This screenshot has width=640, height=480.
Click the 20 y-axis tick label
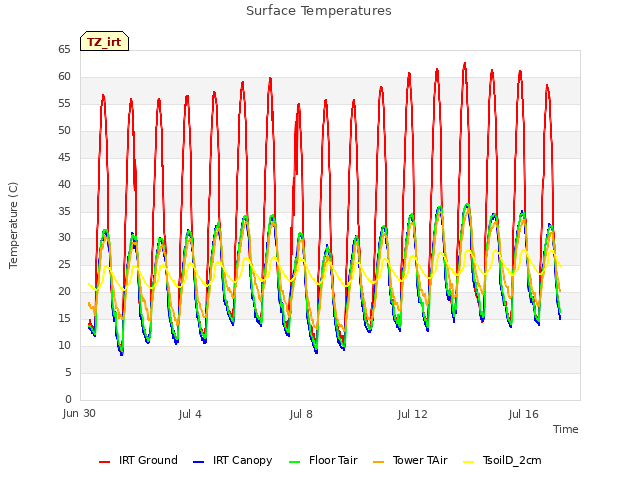tap(64, 291)
